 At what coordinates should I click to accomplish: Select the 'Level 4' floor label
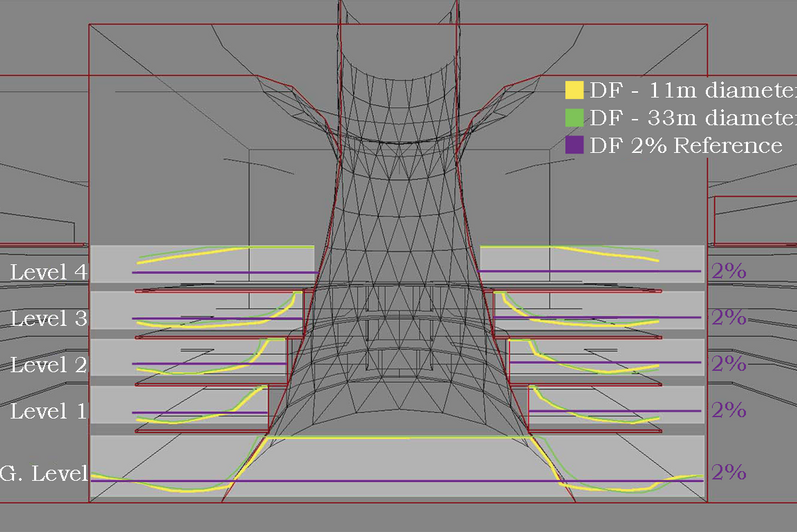click(x=49, y=272)
